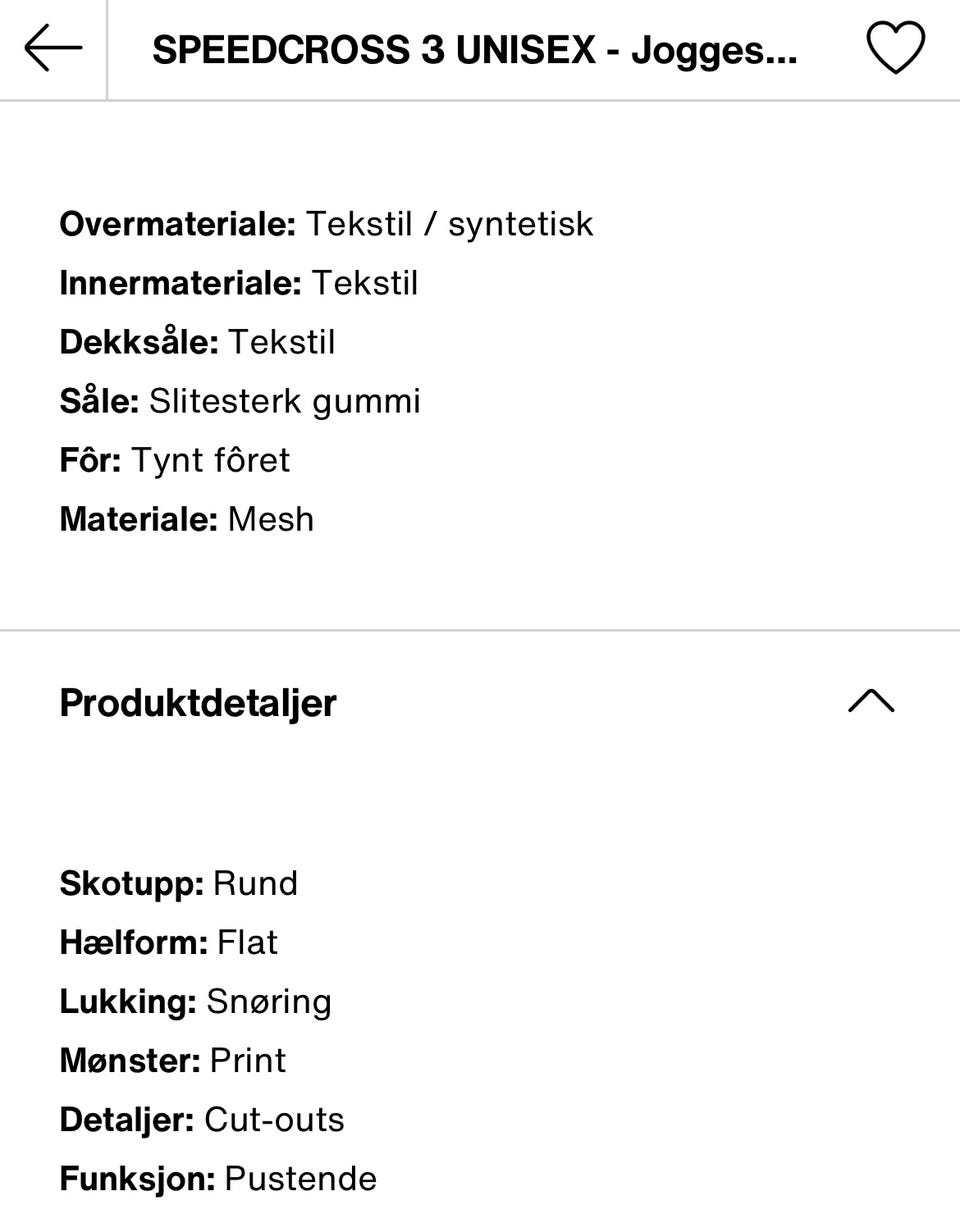Viewport: 960px width, 1223px height.
Task: Tap the Produktdetaljer section heading
Action: 198,703
